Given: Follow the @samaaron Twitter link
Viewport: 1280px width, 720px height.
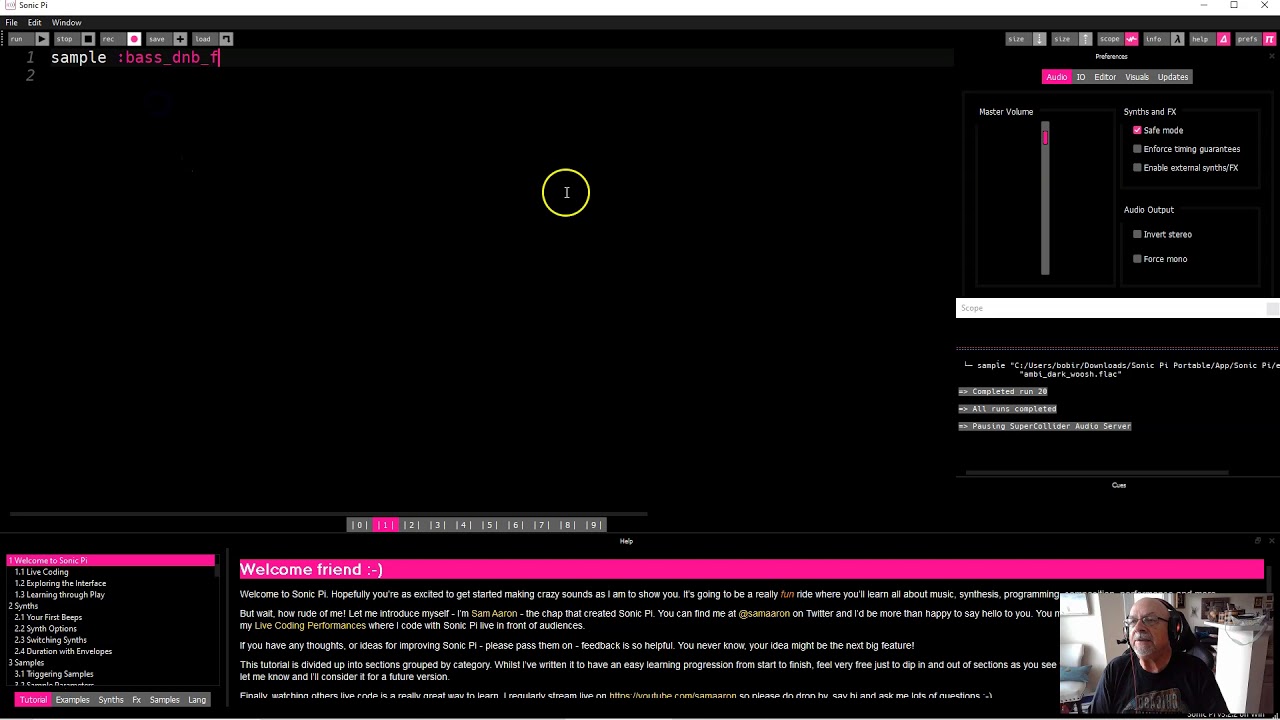Looking at the screenshot, I should point(764,614).
